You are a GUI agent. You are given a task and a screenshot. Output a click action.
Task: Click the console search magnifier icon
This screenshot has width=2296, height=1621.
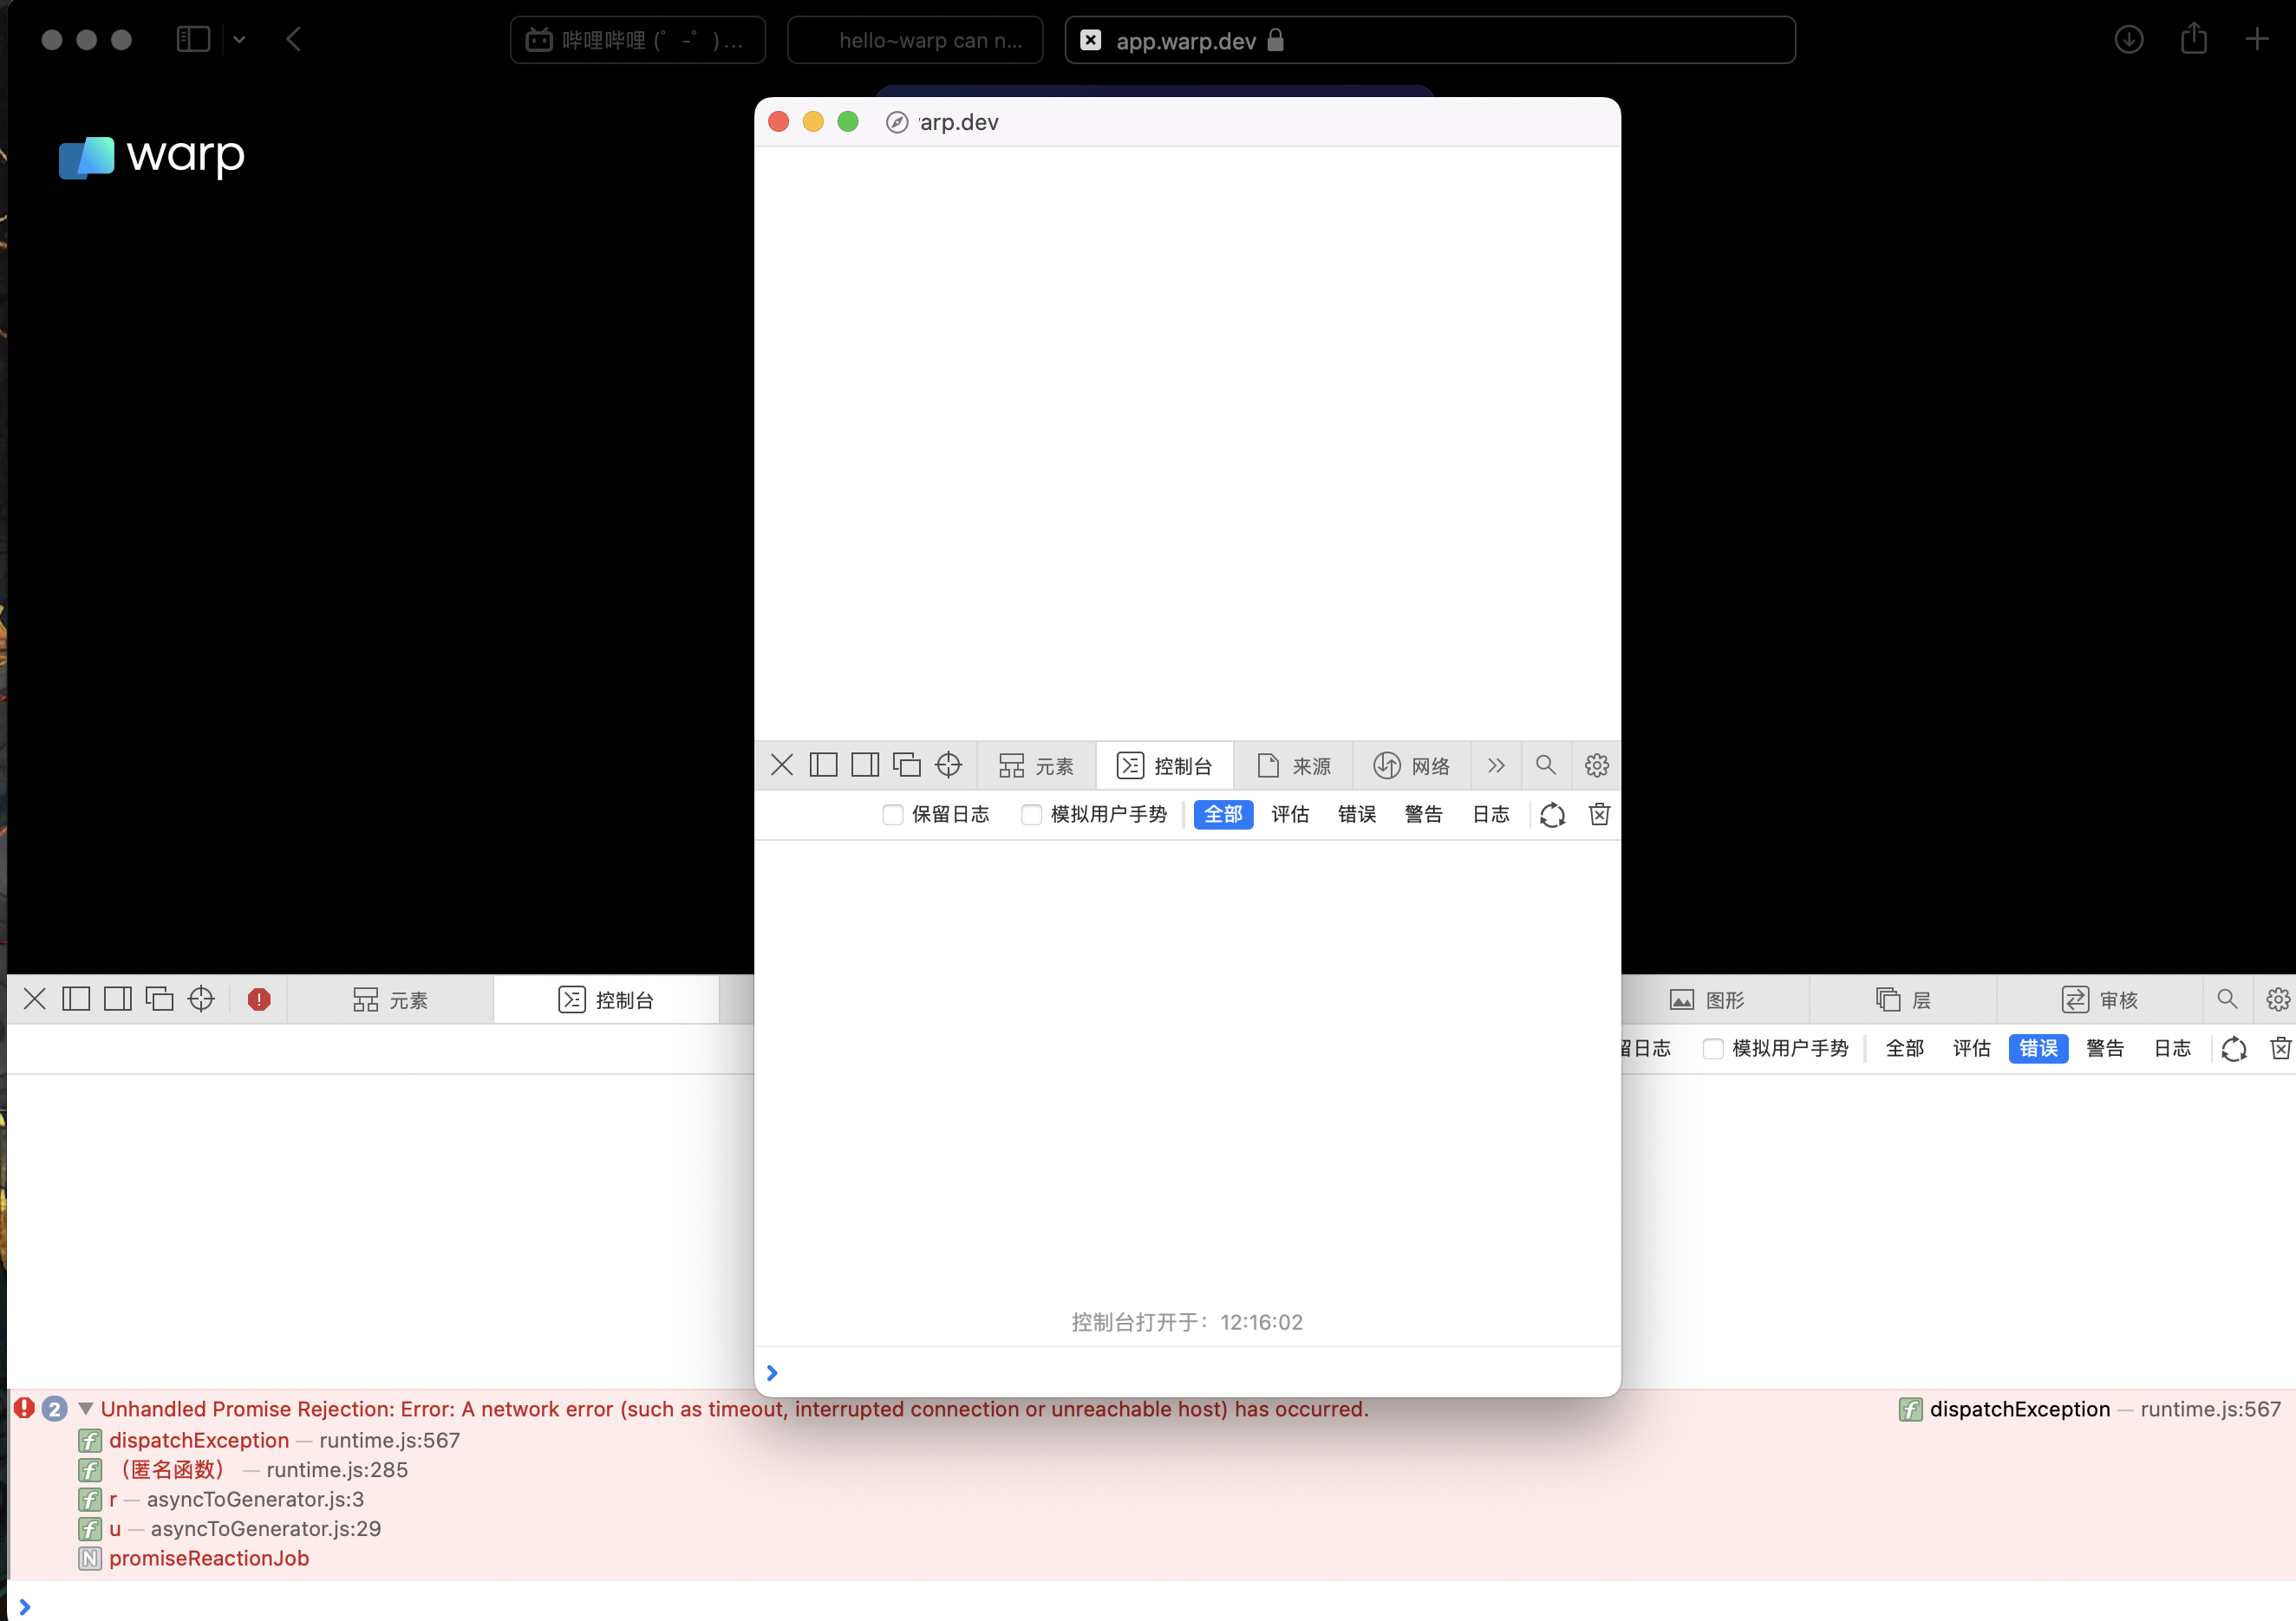pyautogui.click(x=1545, y=765)
